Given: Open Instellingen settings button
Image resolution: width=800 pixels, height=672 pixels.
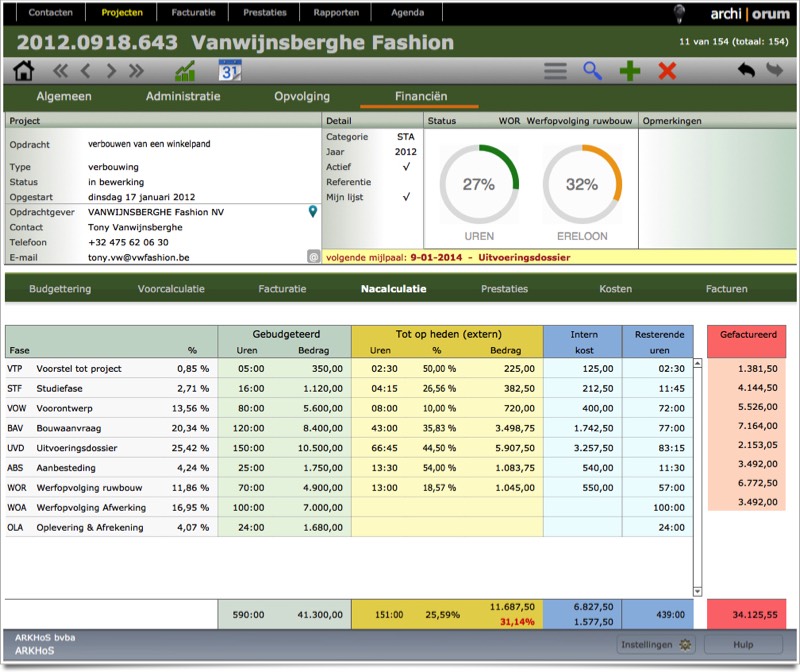Looking at the screenshot, I should click(x=657, y=644).
